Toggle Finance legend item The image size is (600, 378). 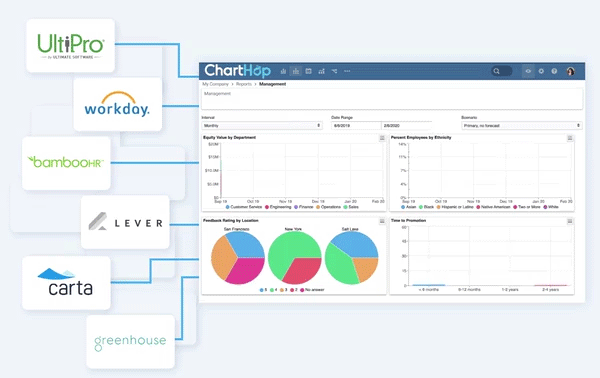point(303,207)
